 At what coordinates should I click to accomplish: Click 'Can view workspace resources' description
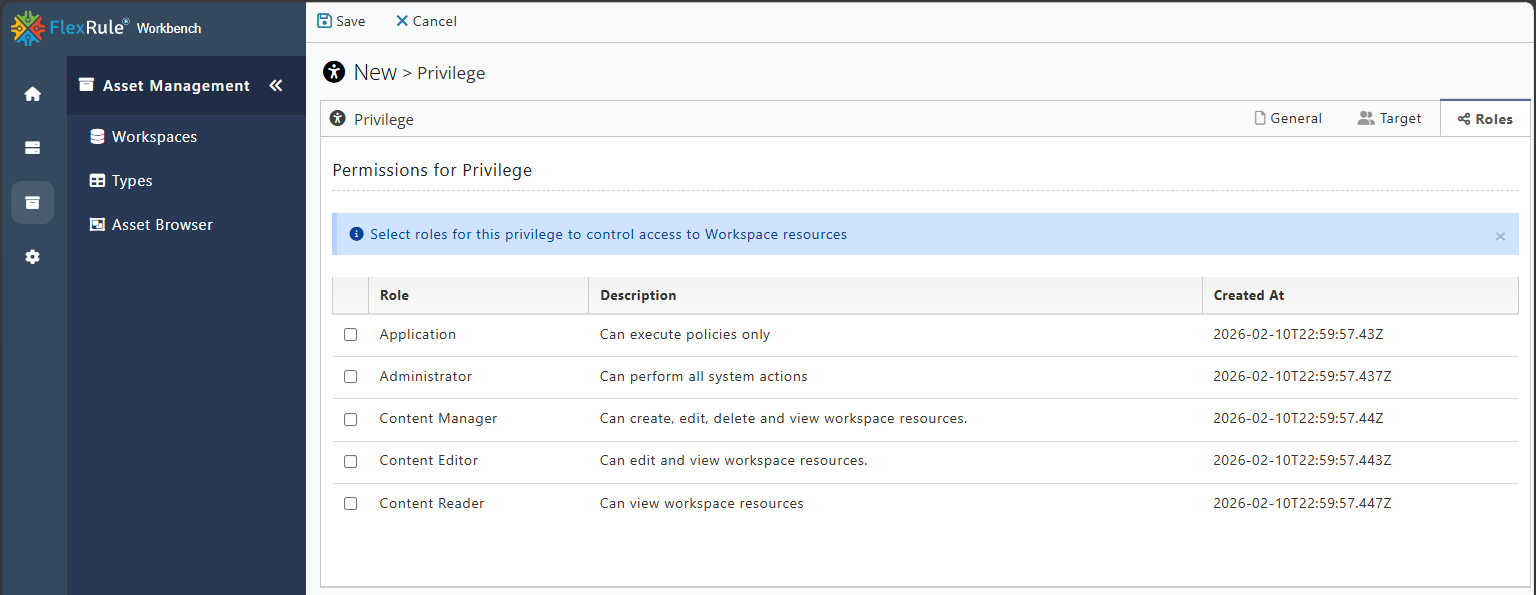click(x=702, y=503)
